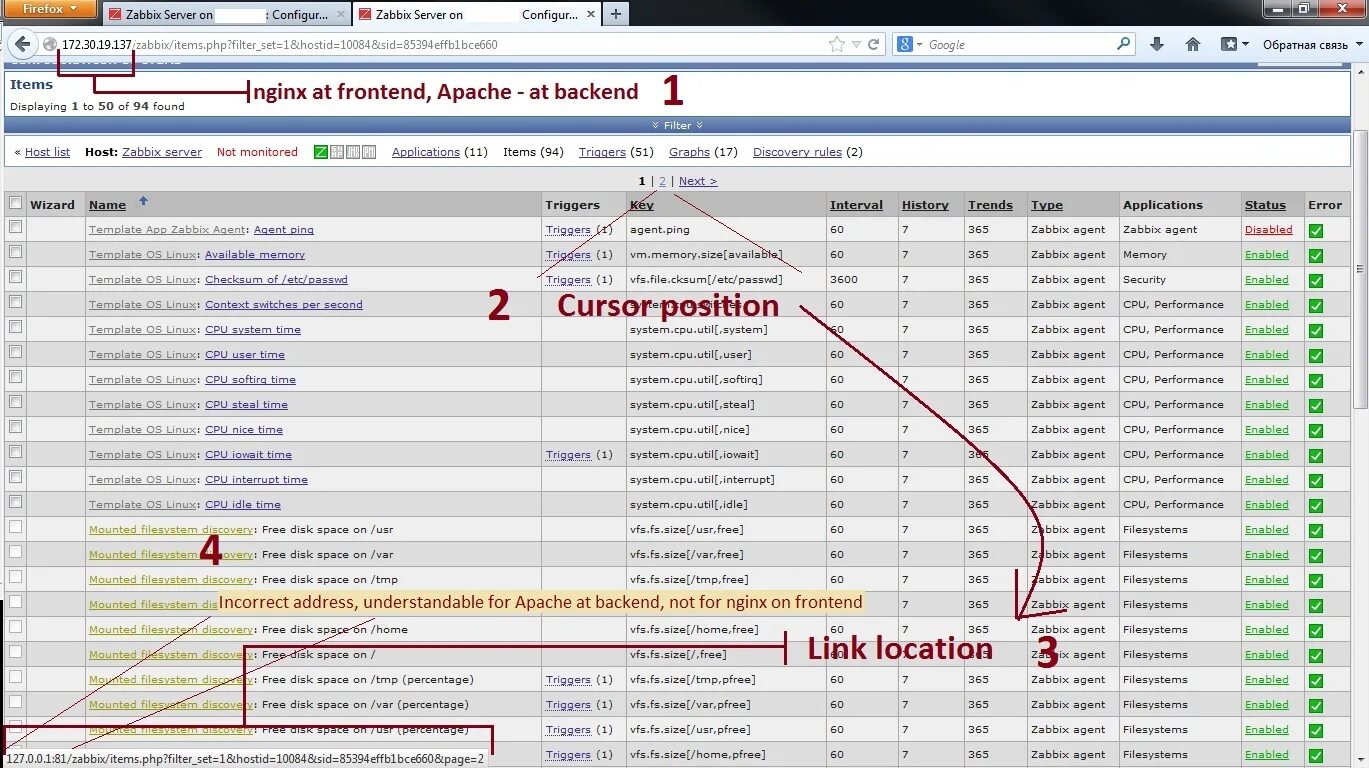Click inside the Google search field

[x=1015, y=44]
